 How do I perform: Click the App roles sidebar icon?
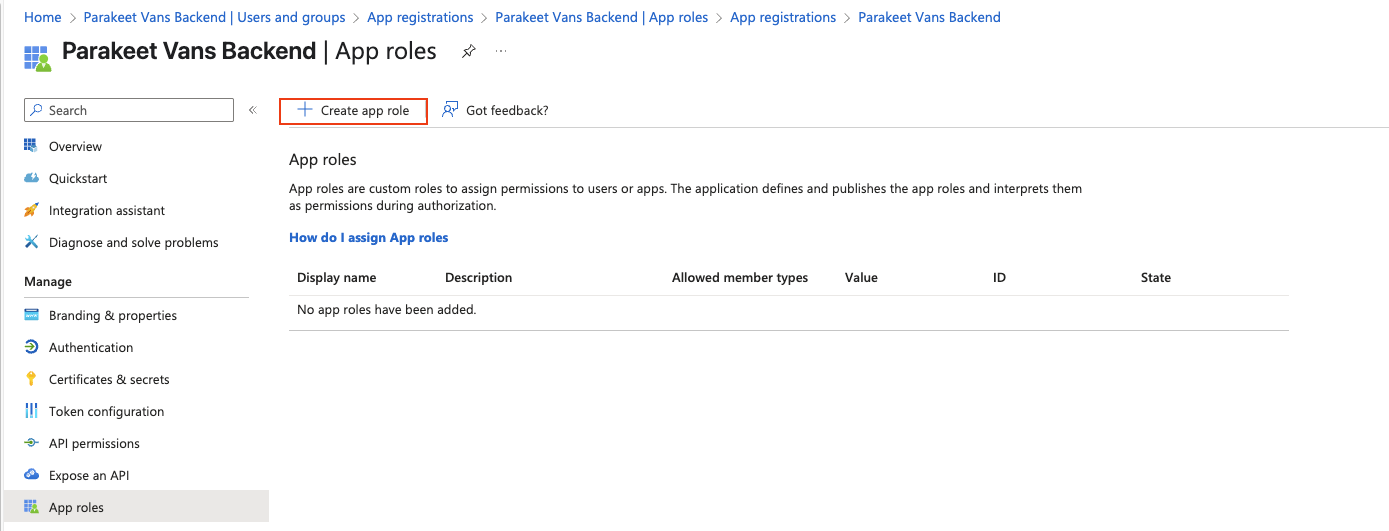point(31,507)
